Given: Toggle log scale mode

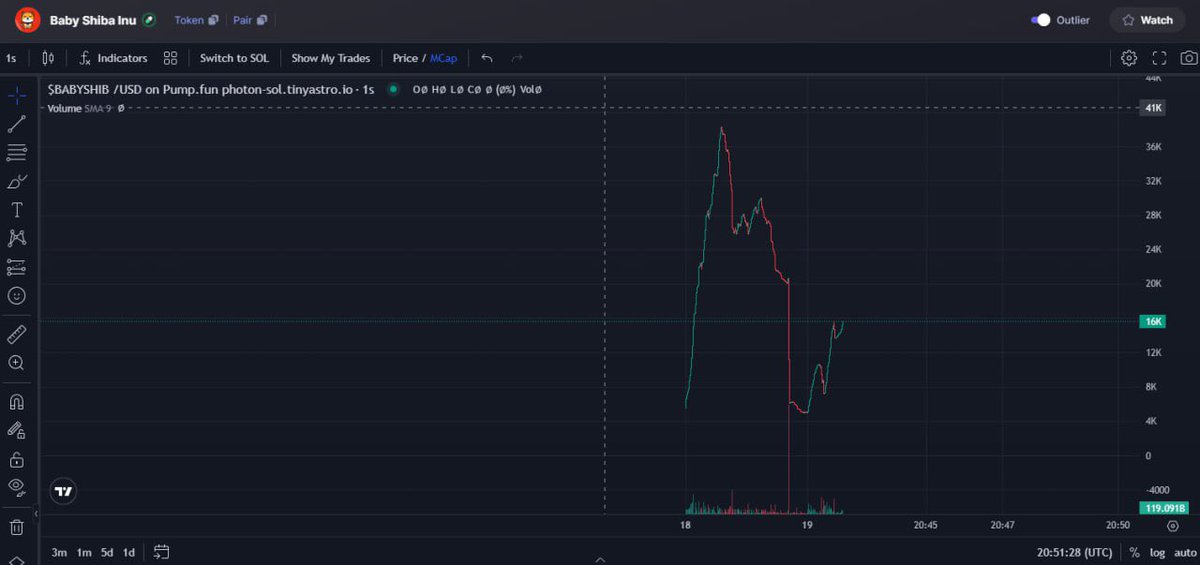Looking at the screenshot, I should tap(1157, 552).
